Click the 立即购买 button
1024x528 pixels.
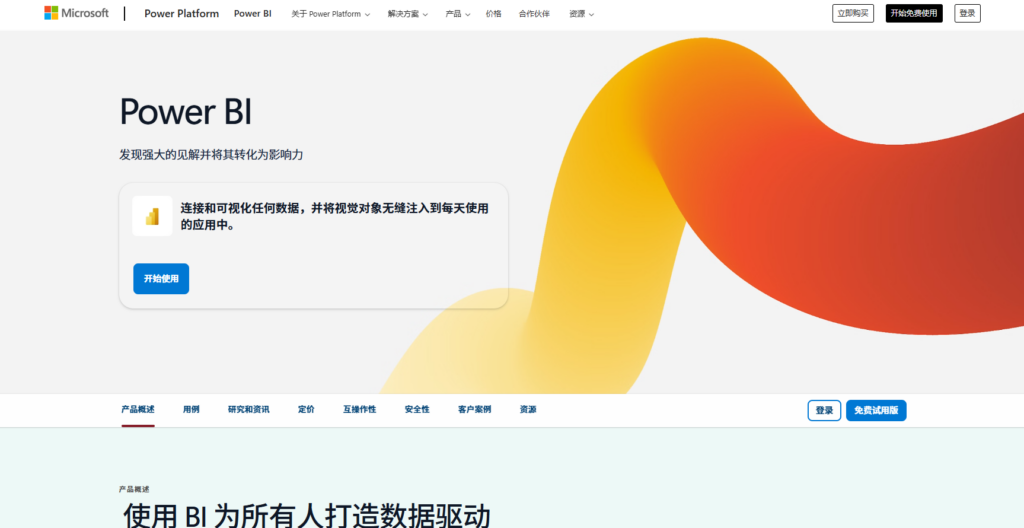click(x=852, y=13)
